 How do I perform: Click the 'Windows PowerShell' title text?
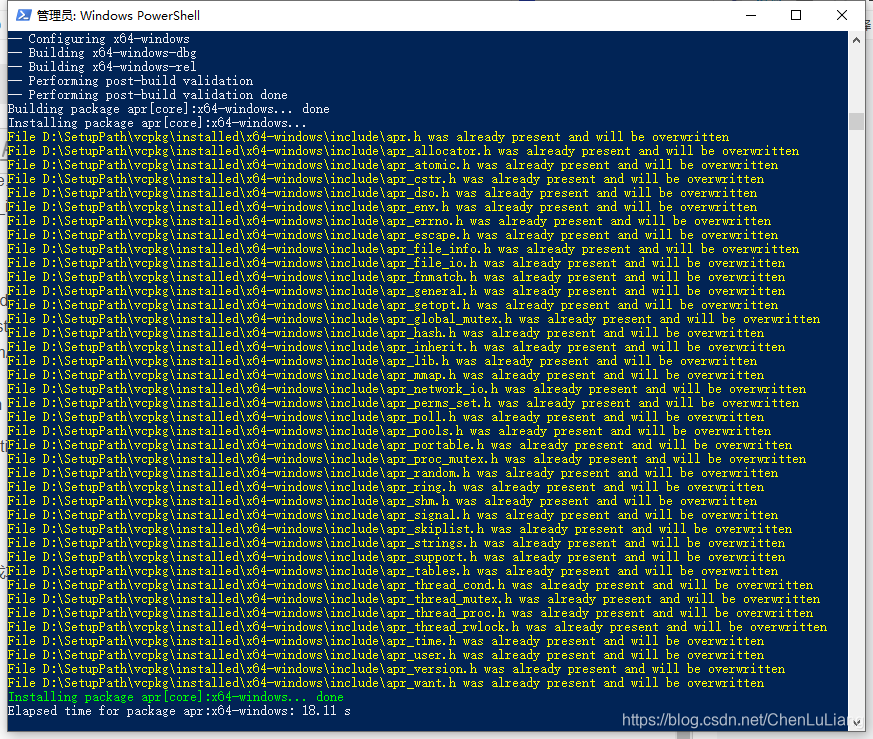[140, 16]
